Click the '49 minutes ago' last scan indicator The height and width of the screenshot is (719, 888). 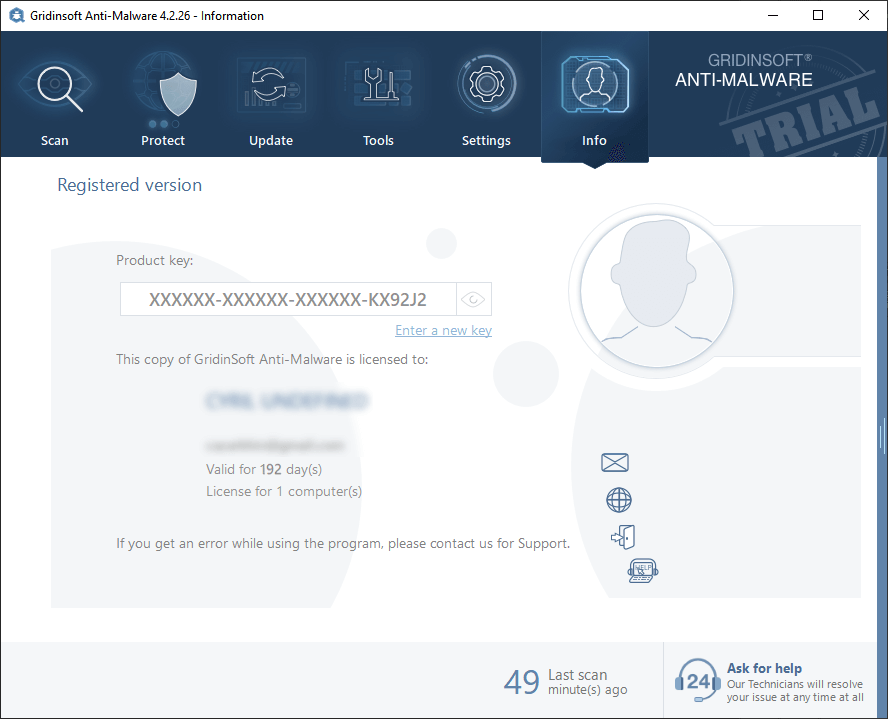(565, 682)
